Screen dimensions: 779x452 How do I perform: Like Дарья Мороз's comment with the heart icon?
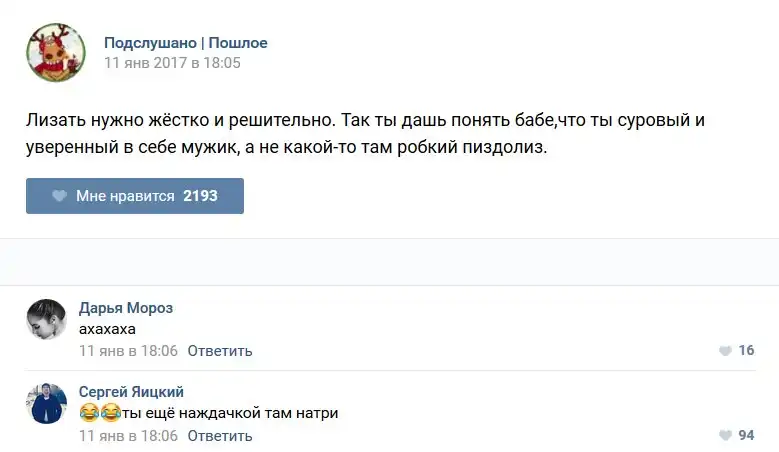(x=725, y=351)
